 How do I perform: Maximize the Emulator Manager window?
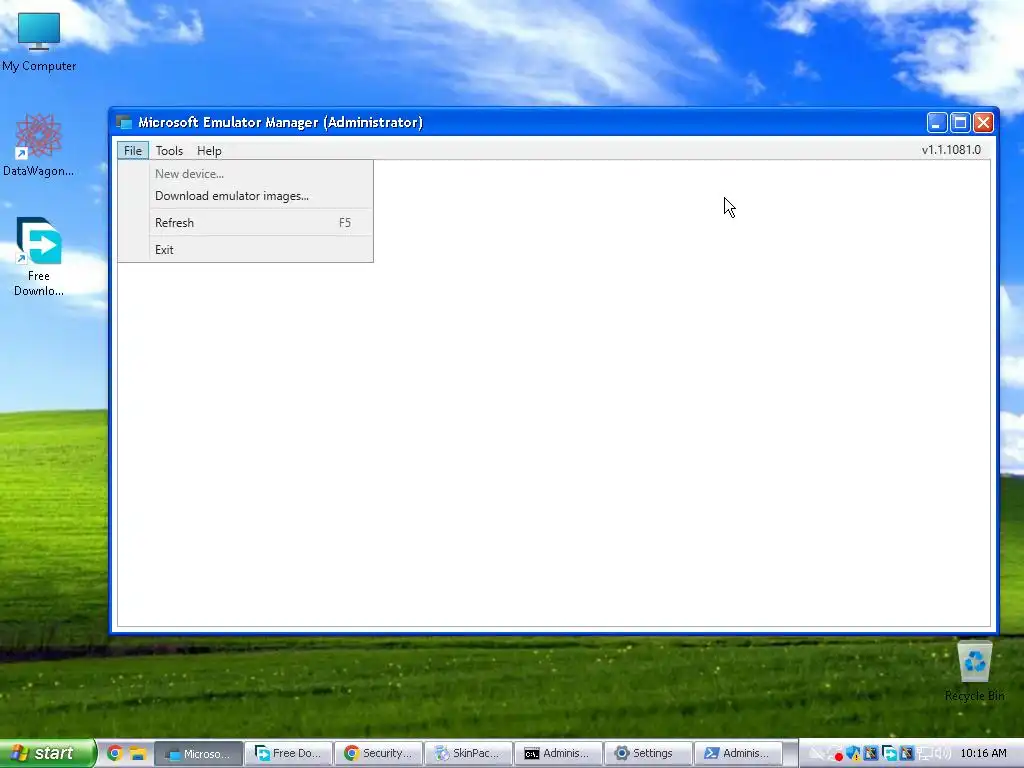click(x=960, y=122)
